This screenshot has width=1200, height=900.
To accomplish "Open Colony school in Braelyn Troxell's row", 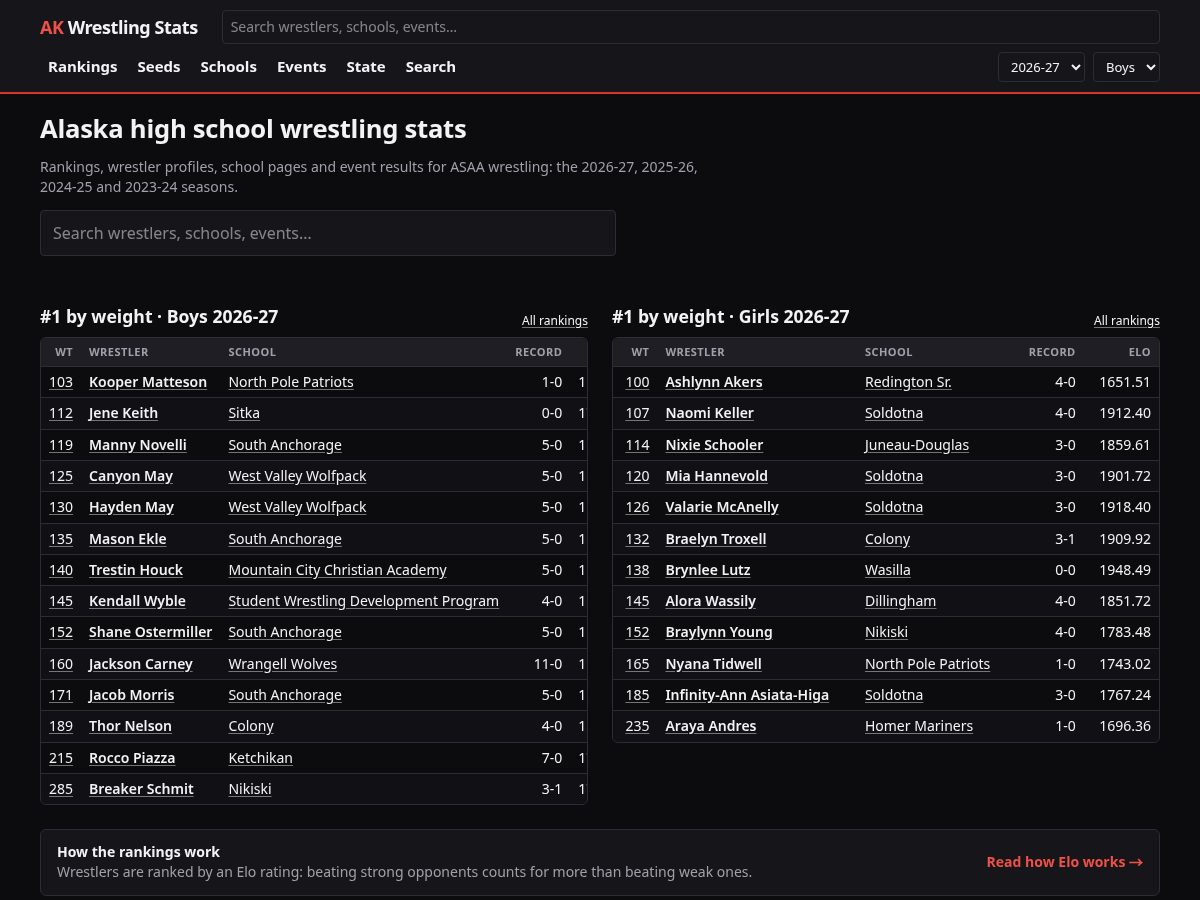I will 887,539.
